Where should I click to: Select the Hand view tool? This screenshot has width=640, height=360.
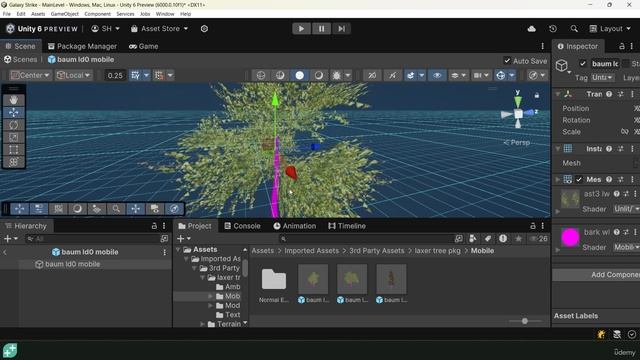13,100
